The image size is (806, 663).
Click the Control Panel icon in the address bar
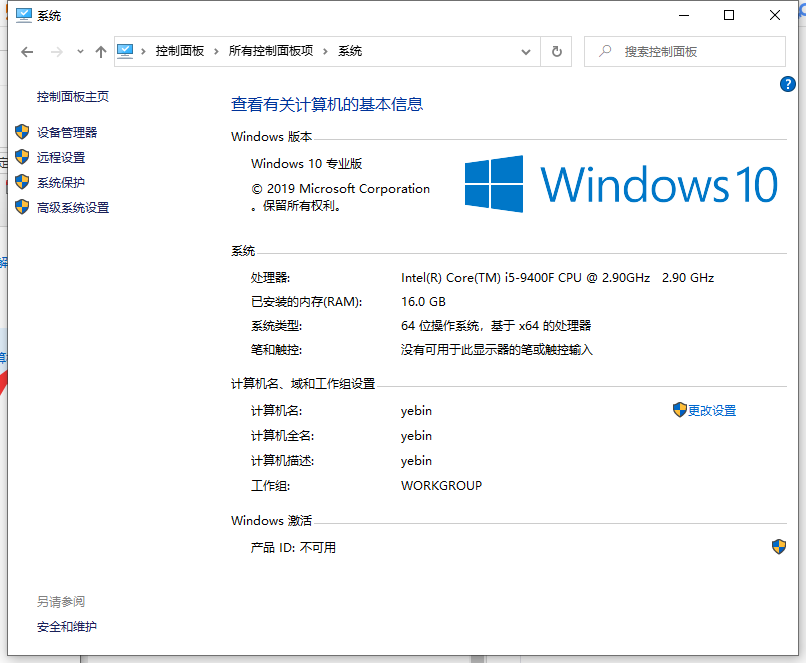124,51
